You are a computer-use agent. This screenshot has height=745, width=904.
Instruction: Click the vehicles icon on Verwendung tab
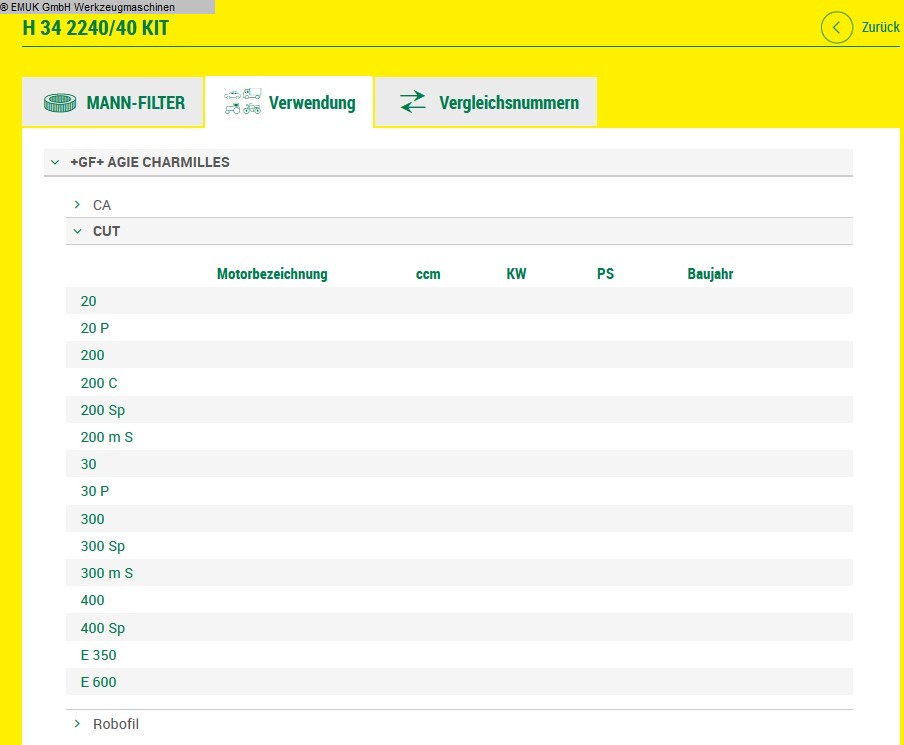click(243, 102)
